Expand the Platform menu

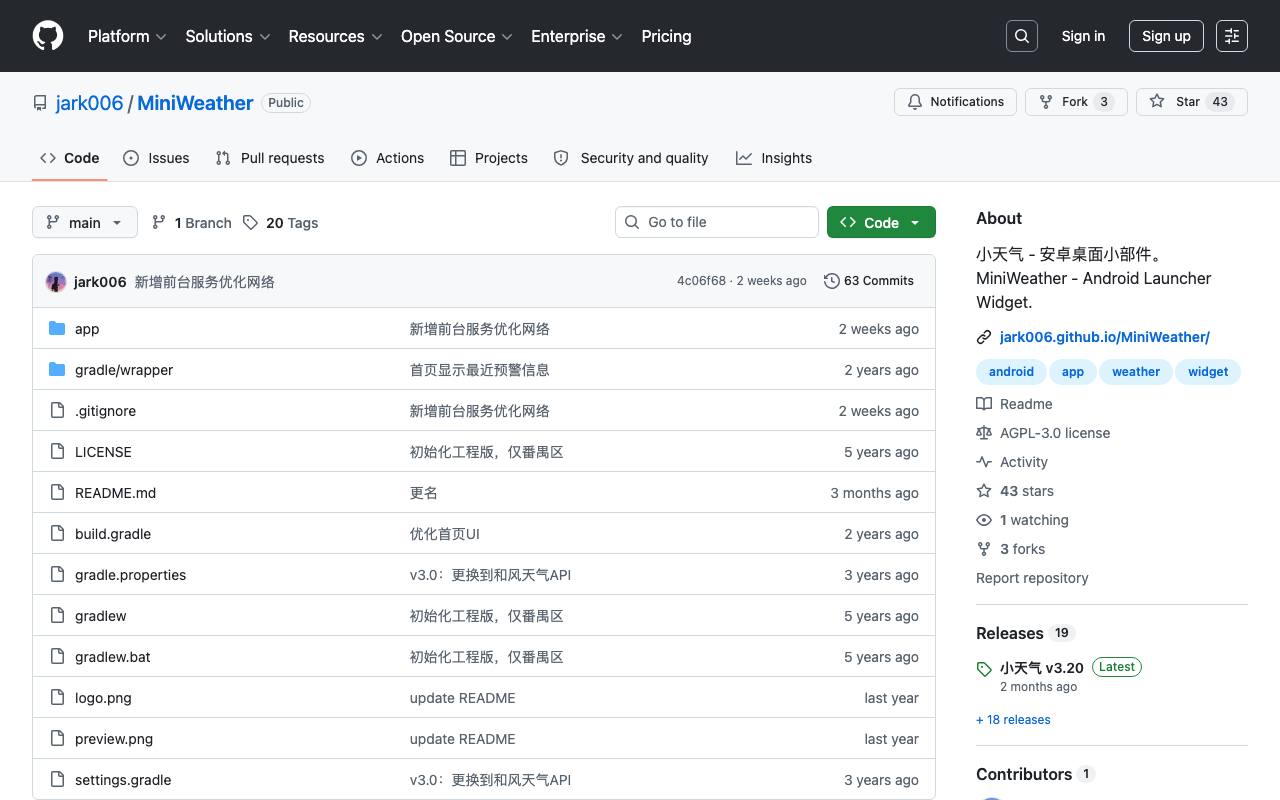point(127,36)
